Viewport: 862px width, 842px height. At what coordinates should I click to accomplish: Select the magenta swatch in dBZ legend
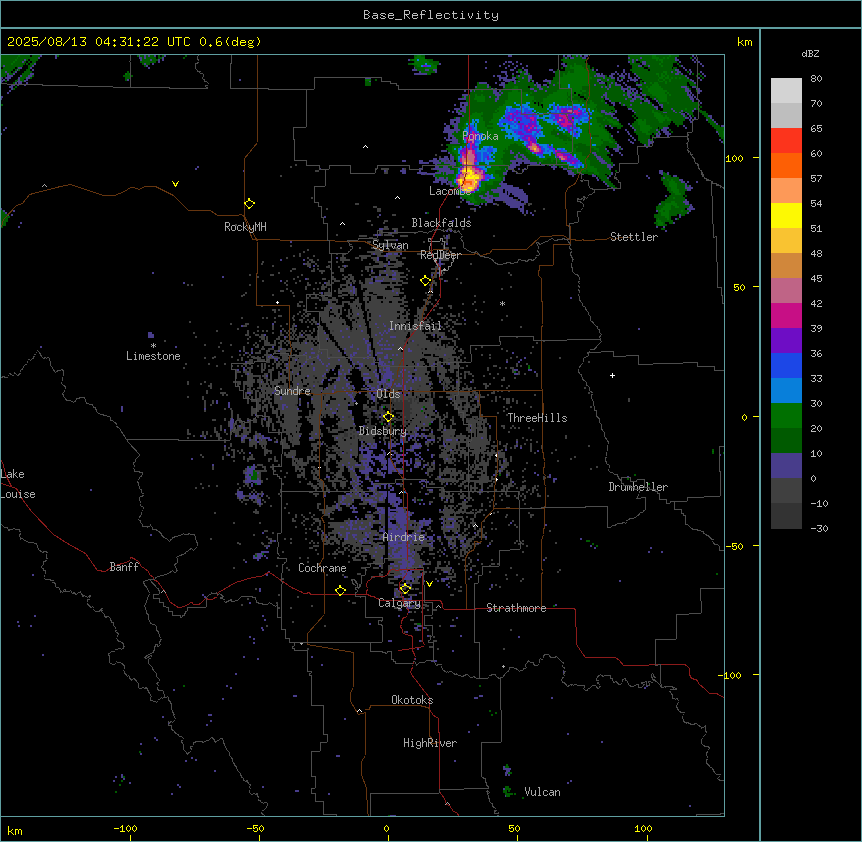pos(786,315)
